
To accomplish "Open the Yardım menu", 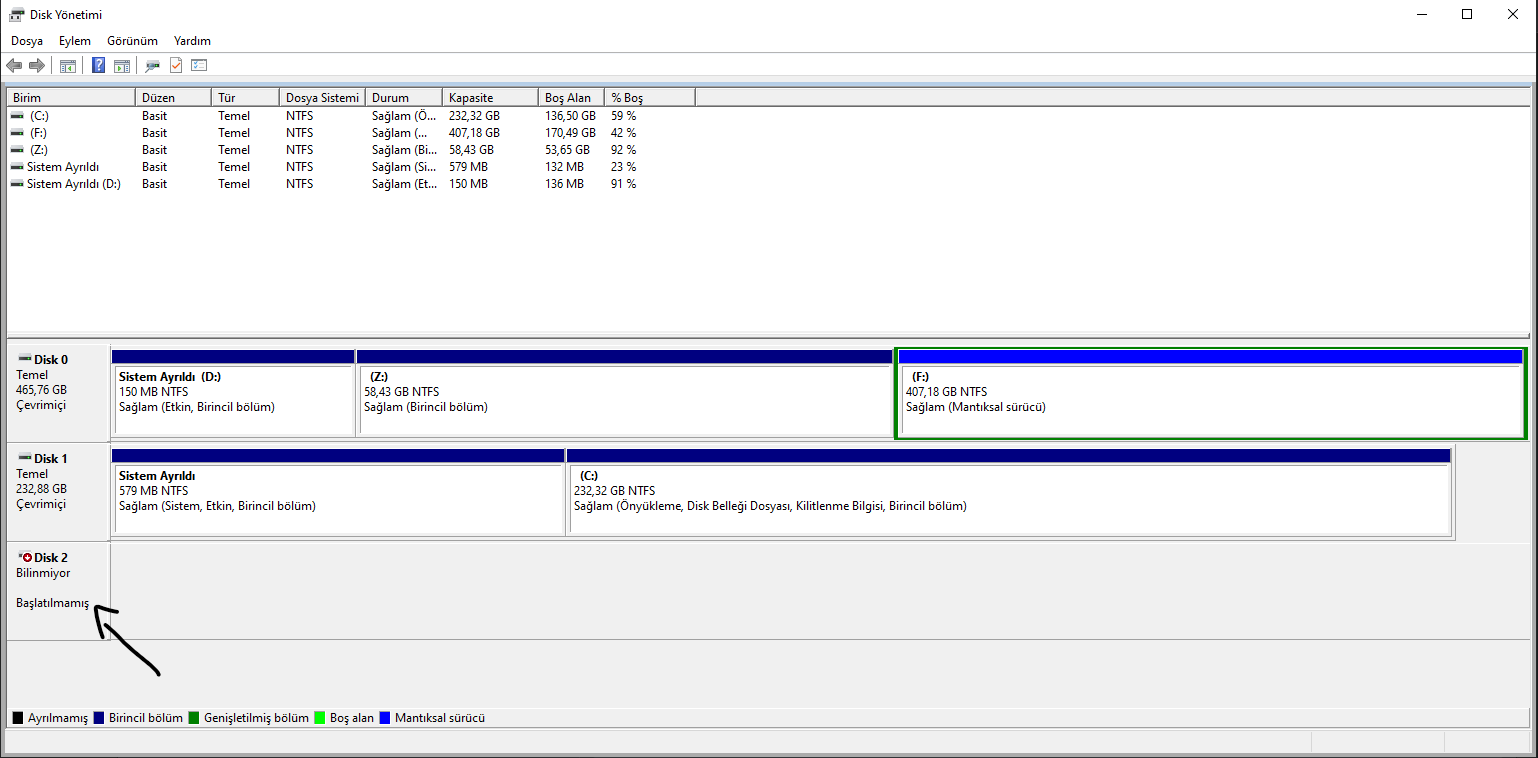I will [x=192, y=41].
